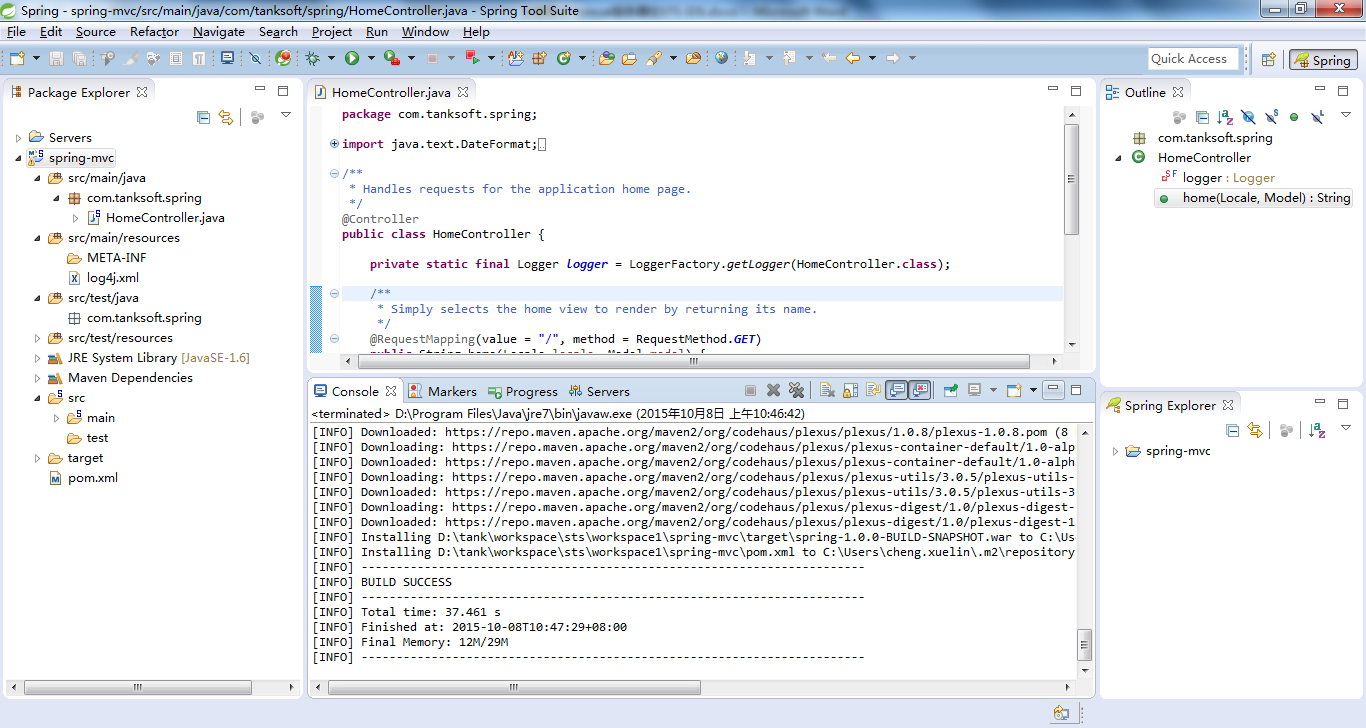The image size is (1366, 728).
Task: Toggle Hide Non-Public members green dot in Outline
Action: [1294, 117]
